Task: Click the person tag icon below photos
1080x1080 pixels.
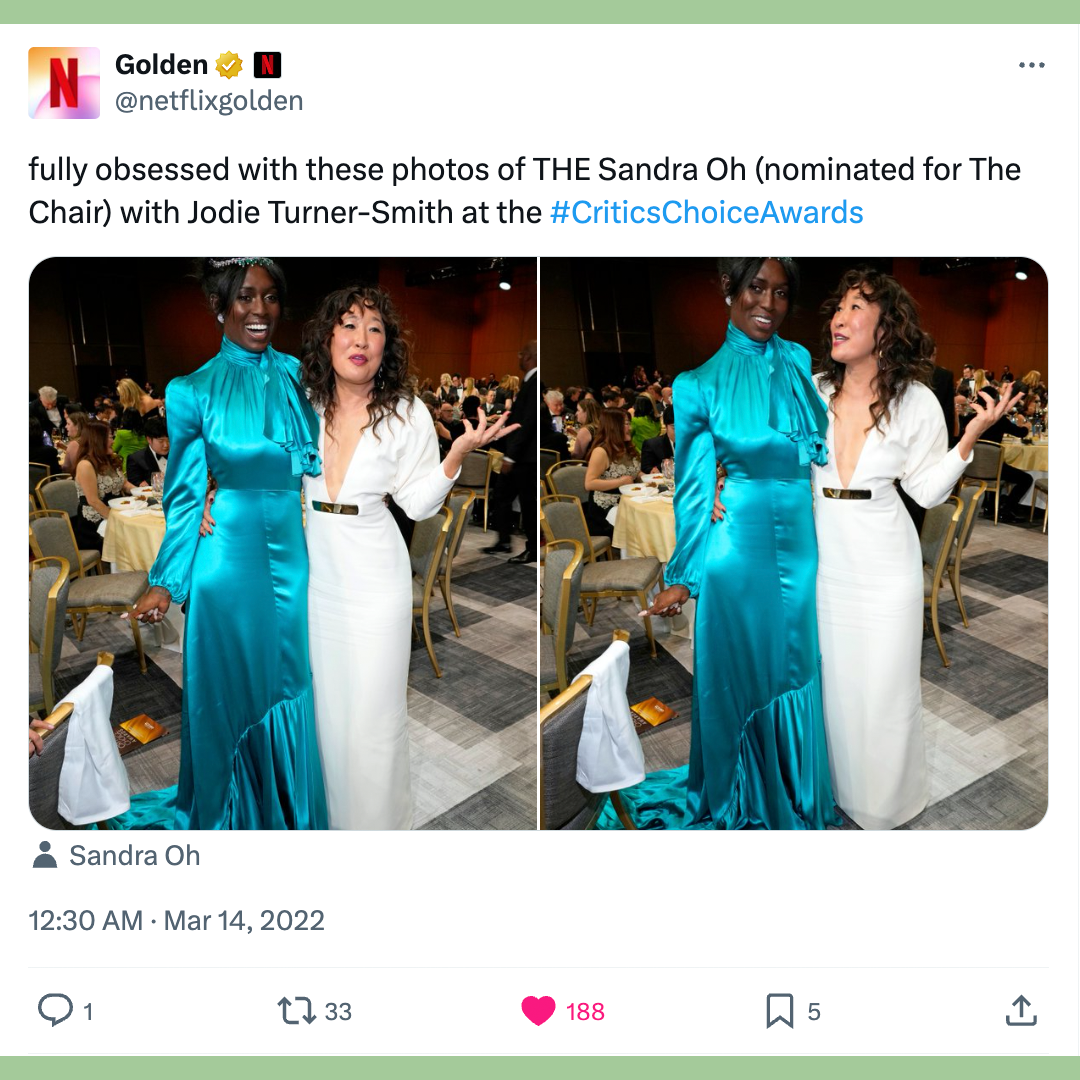Action: tap(45, 855)
